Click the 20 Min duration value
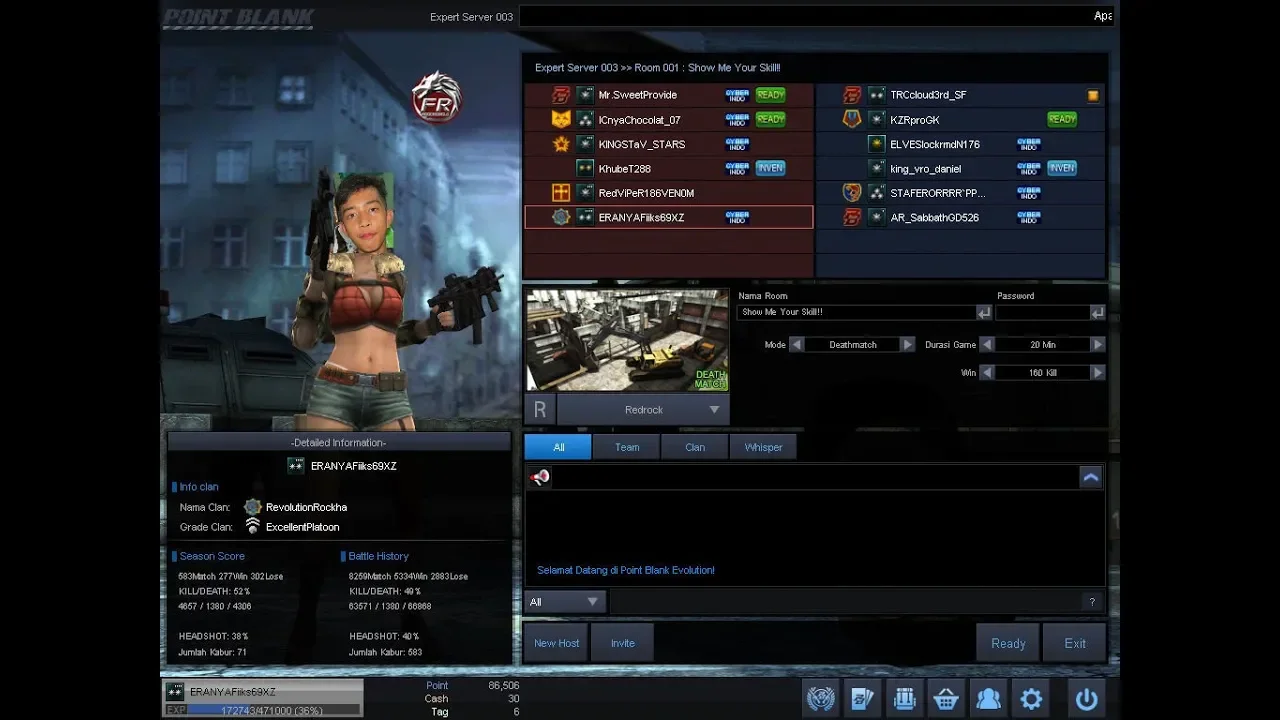The width and height of the screenshot is (1280, 720). pyautogui.click(x=1042, y=345)
